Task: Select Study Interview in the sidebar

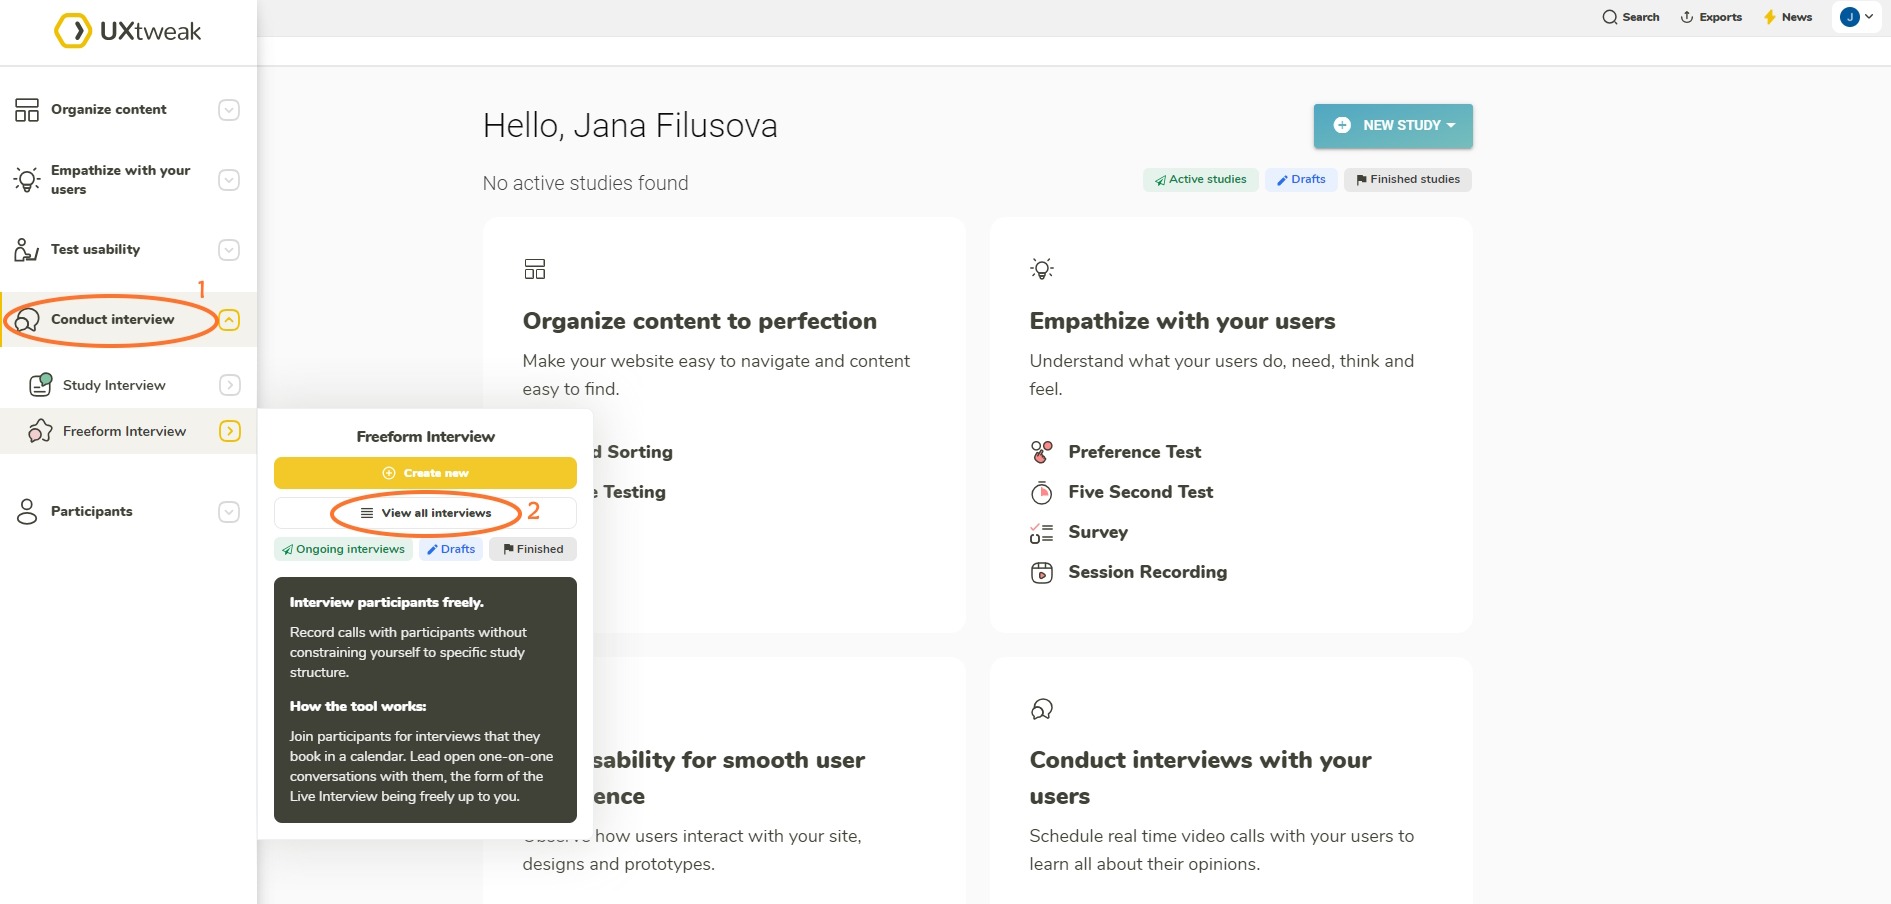Action: (112, 384)
